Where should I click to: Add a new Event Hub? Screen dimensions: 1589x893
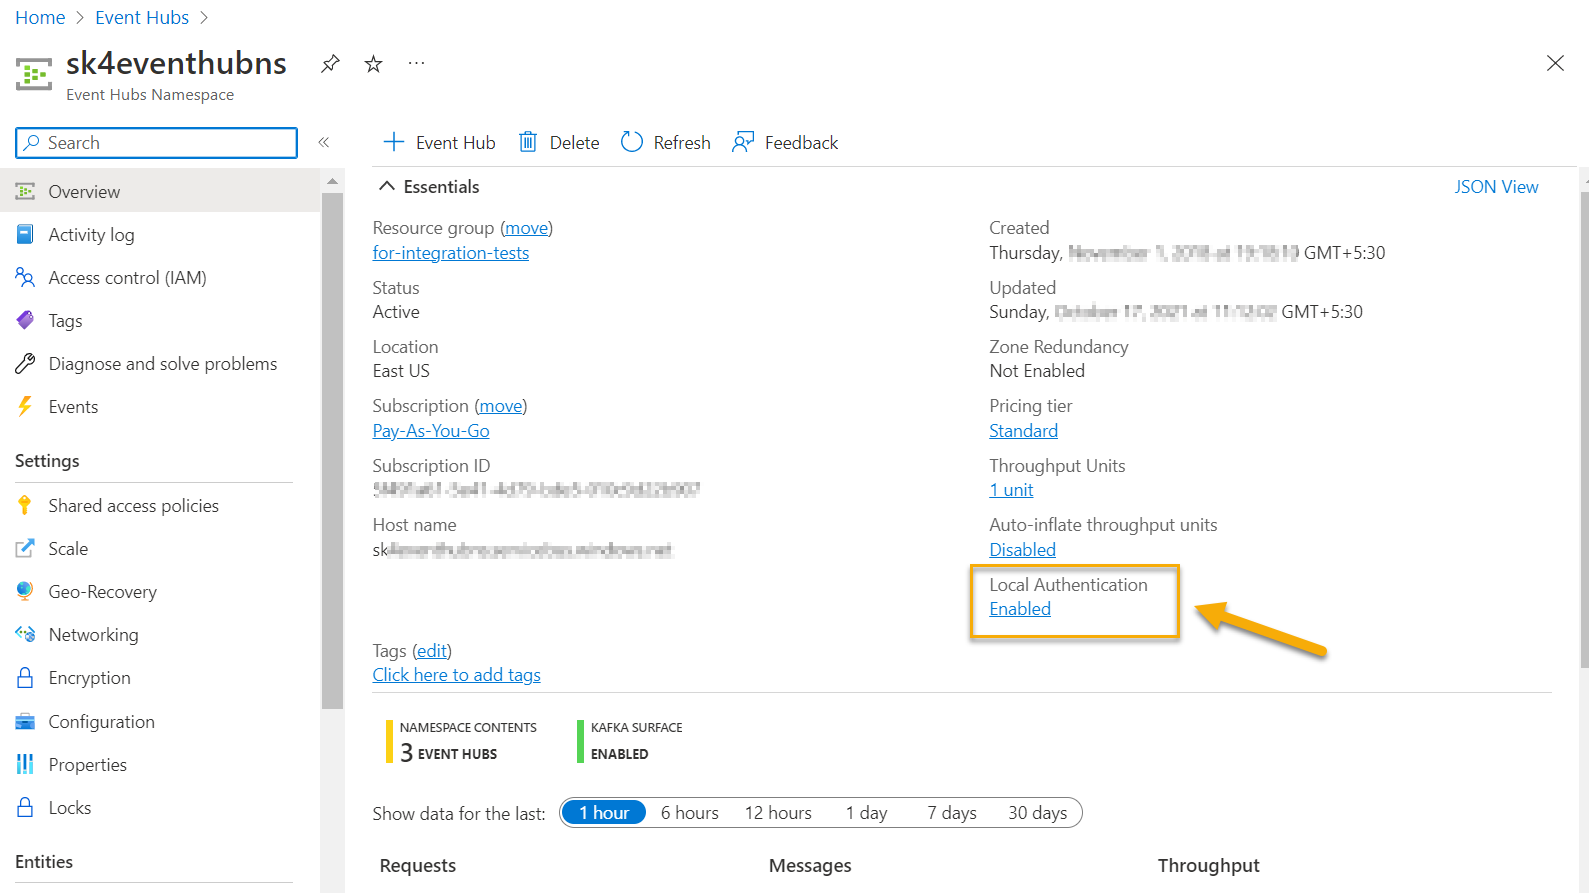(439, 142)
